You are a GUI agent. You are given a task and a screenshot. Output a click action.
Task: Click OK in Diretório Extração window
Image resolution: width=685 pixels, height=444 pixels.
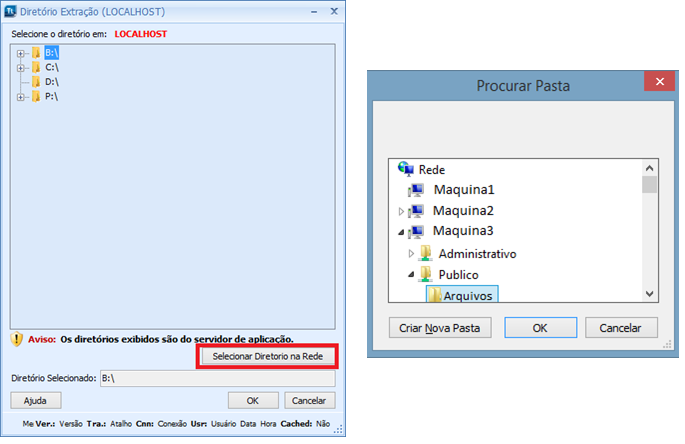point(253,400)
